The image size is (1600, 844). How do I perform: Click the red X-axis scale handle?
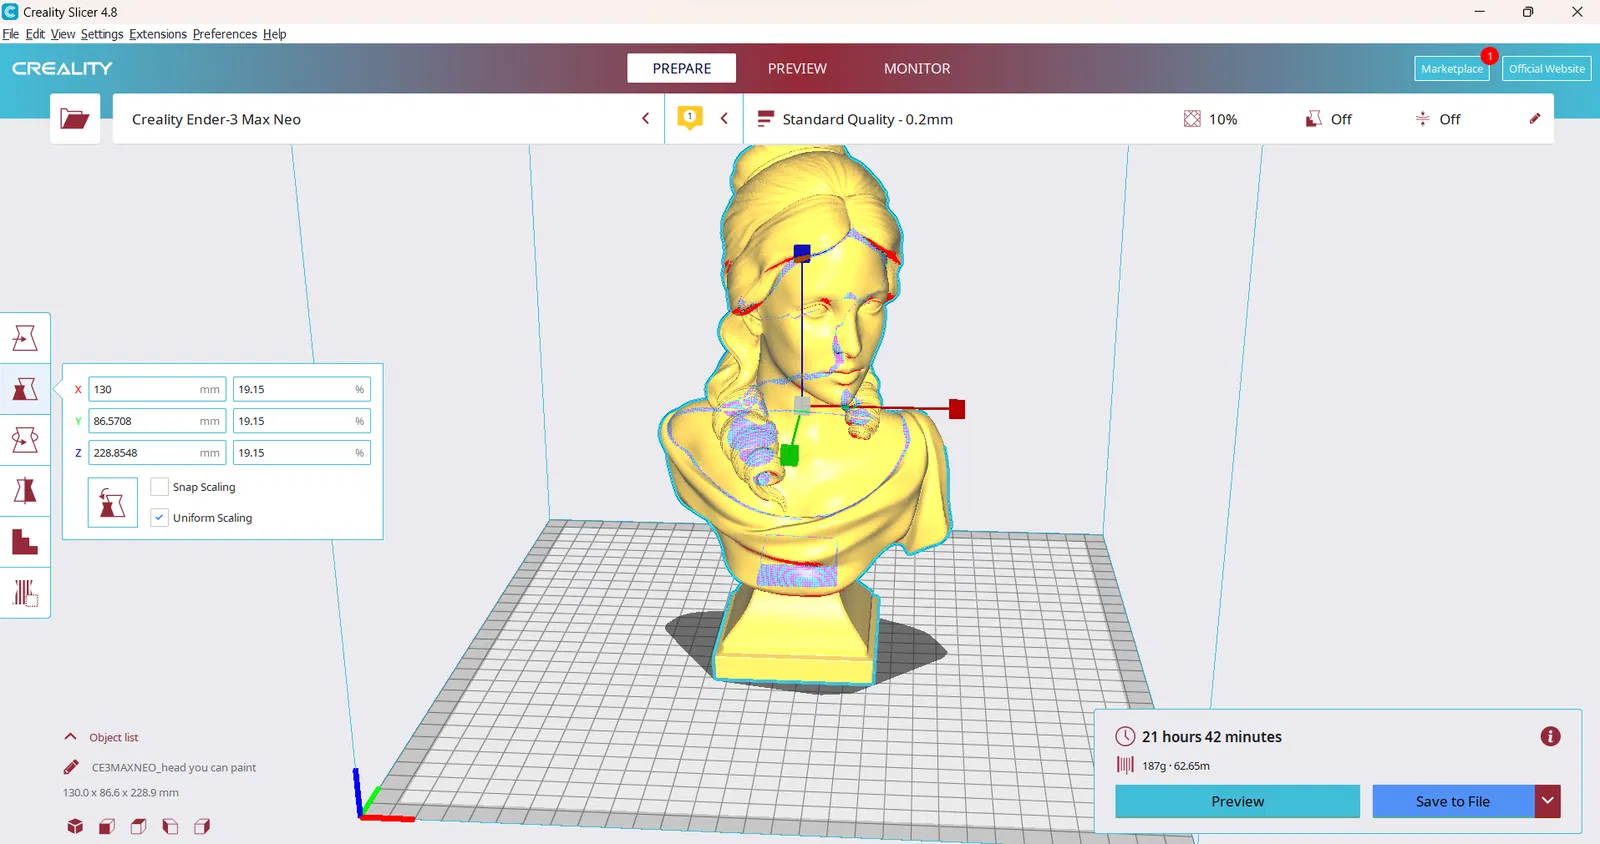[x=957, y=409]
